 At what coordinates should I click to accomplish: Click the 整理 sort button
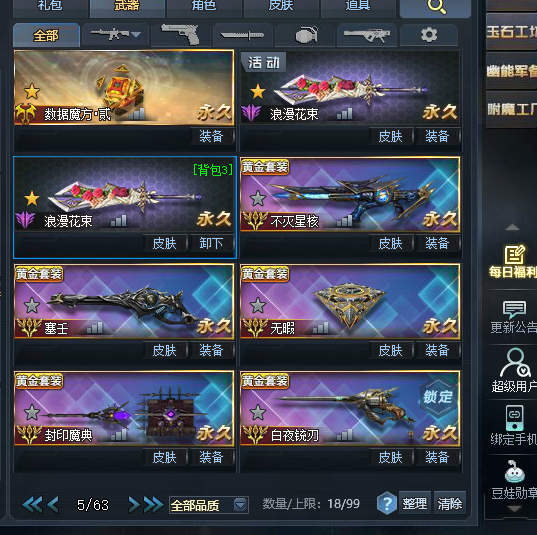[x=415, y=503]
